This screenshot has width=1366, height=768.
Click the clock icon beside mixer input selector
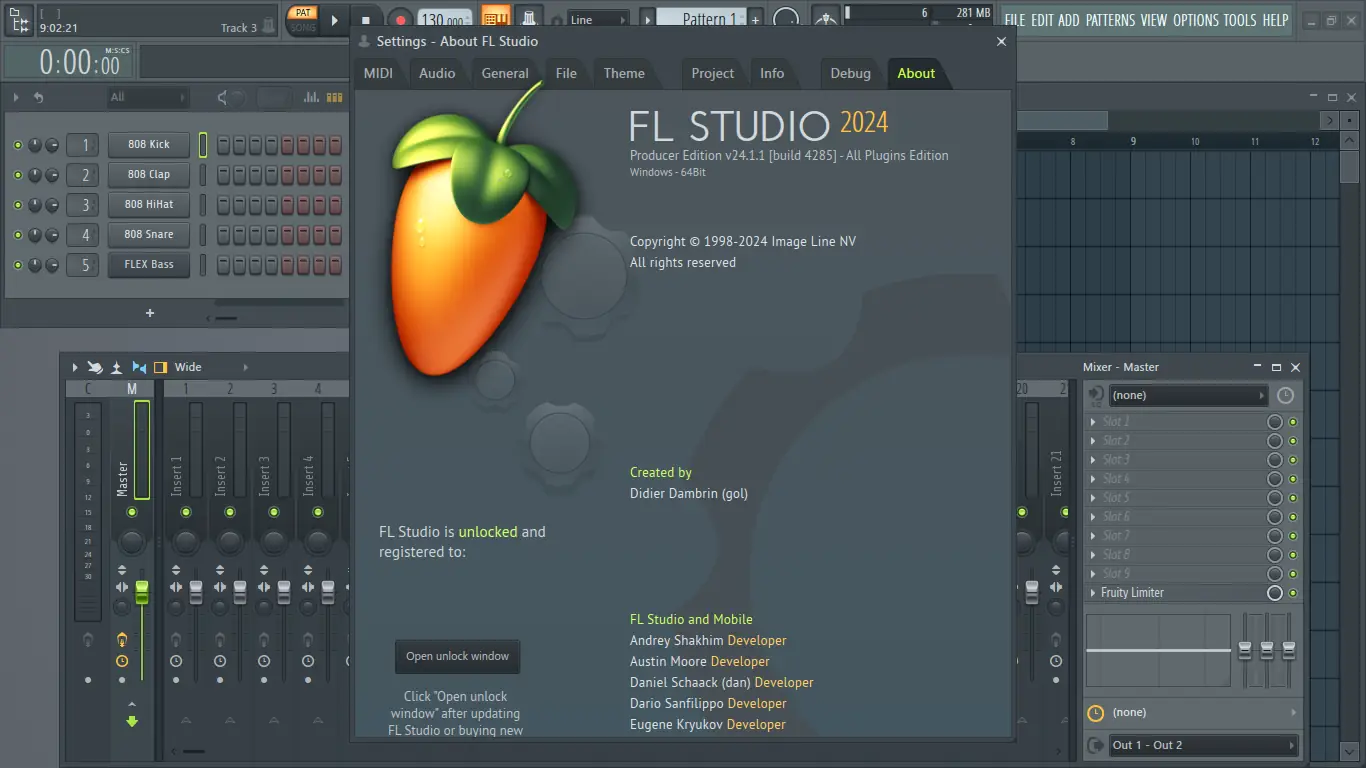point(1285,395)
